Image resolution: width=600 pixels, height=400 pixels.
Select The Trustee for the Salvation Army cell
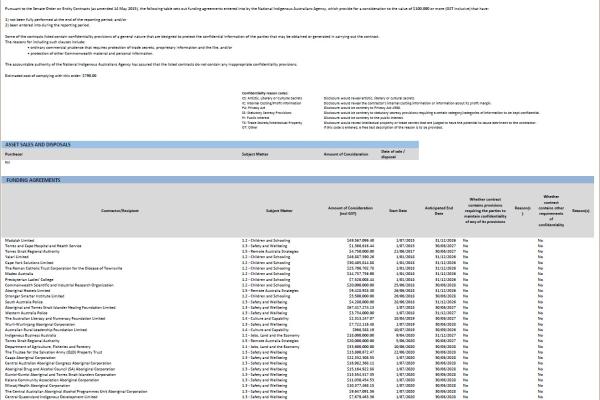tap(53, 352)
